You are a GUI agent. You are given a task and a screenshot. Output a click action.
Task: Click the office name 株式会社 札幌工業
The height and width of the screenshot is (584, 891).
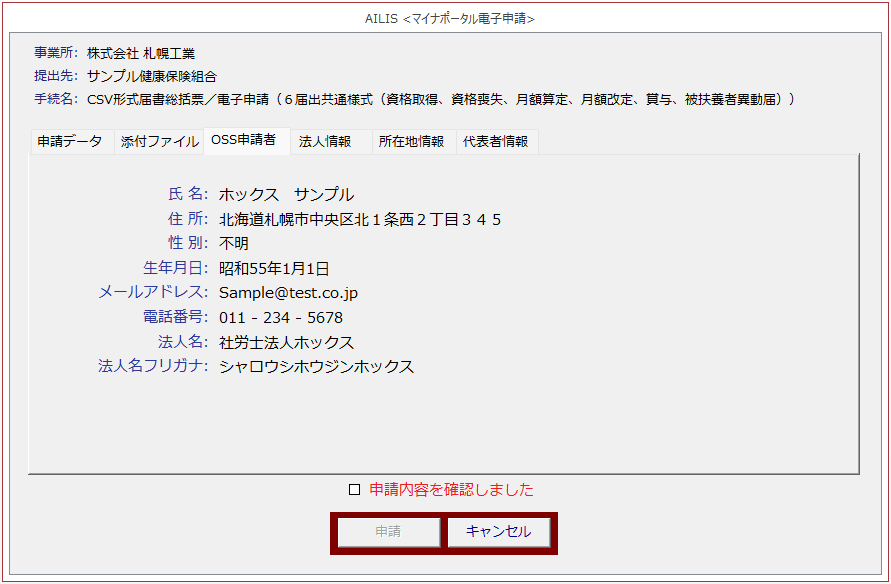click(141, 53)
